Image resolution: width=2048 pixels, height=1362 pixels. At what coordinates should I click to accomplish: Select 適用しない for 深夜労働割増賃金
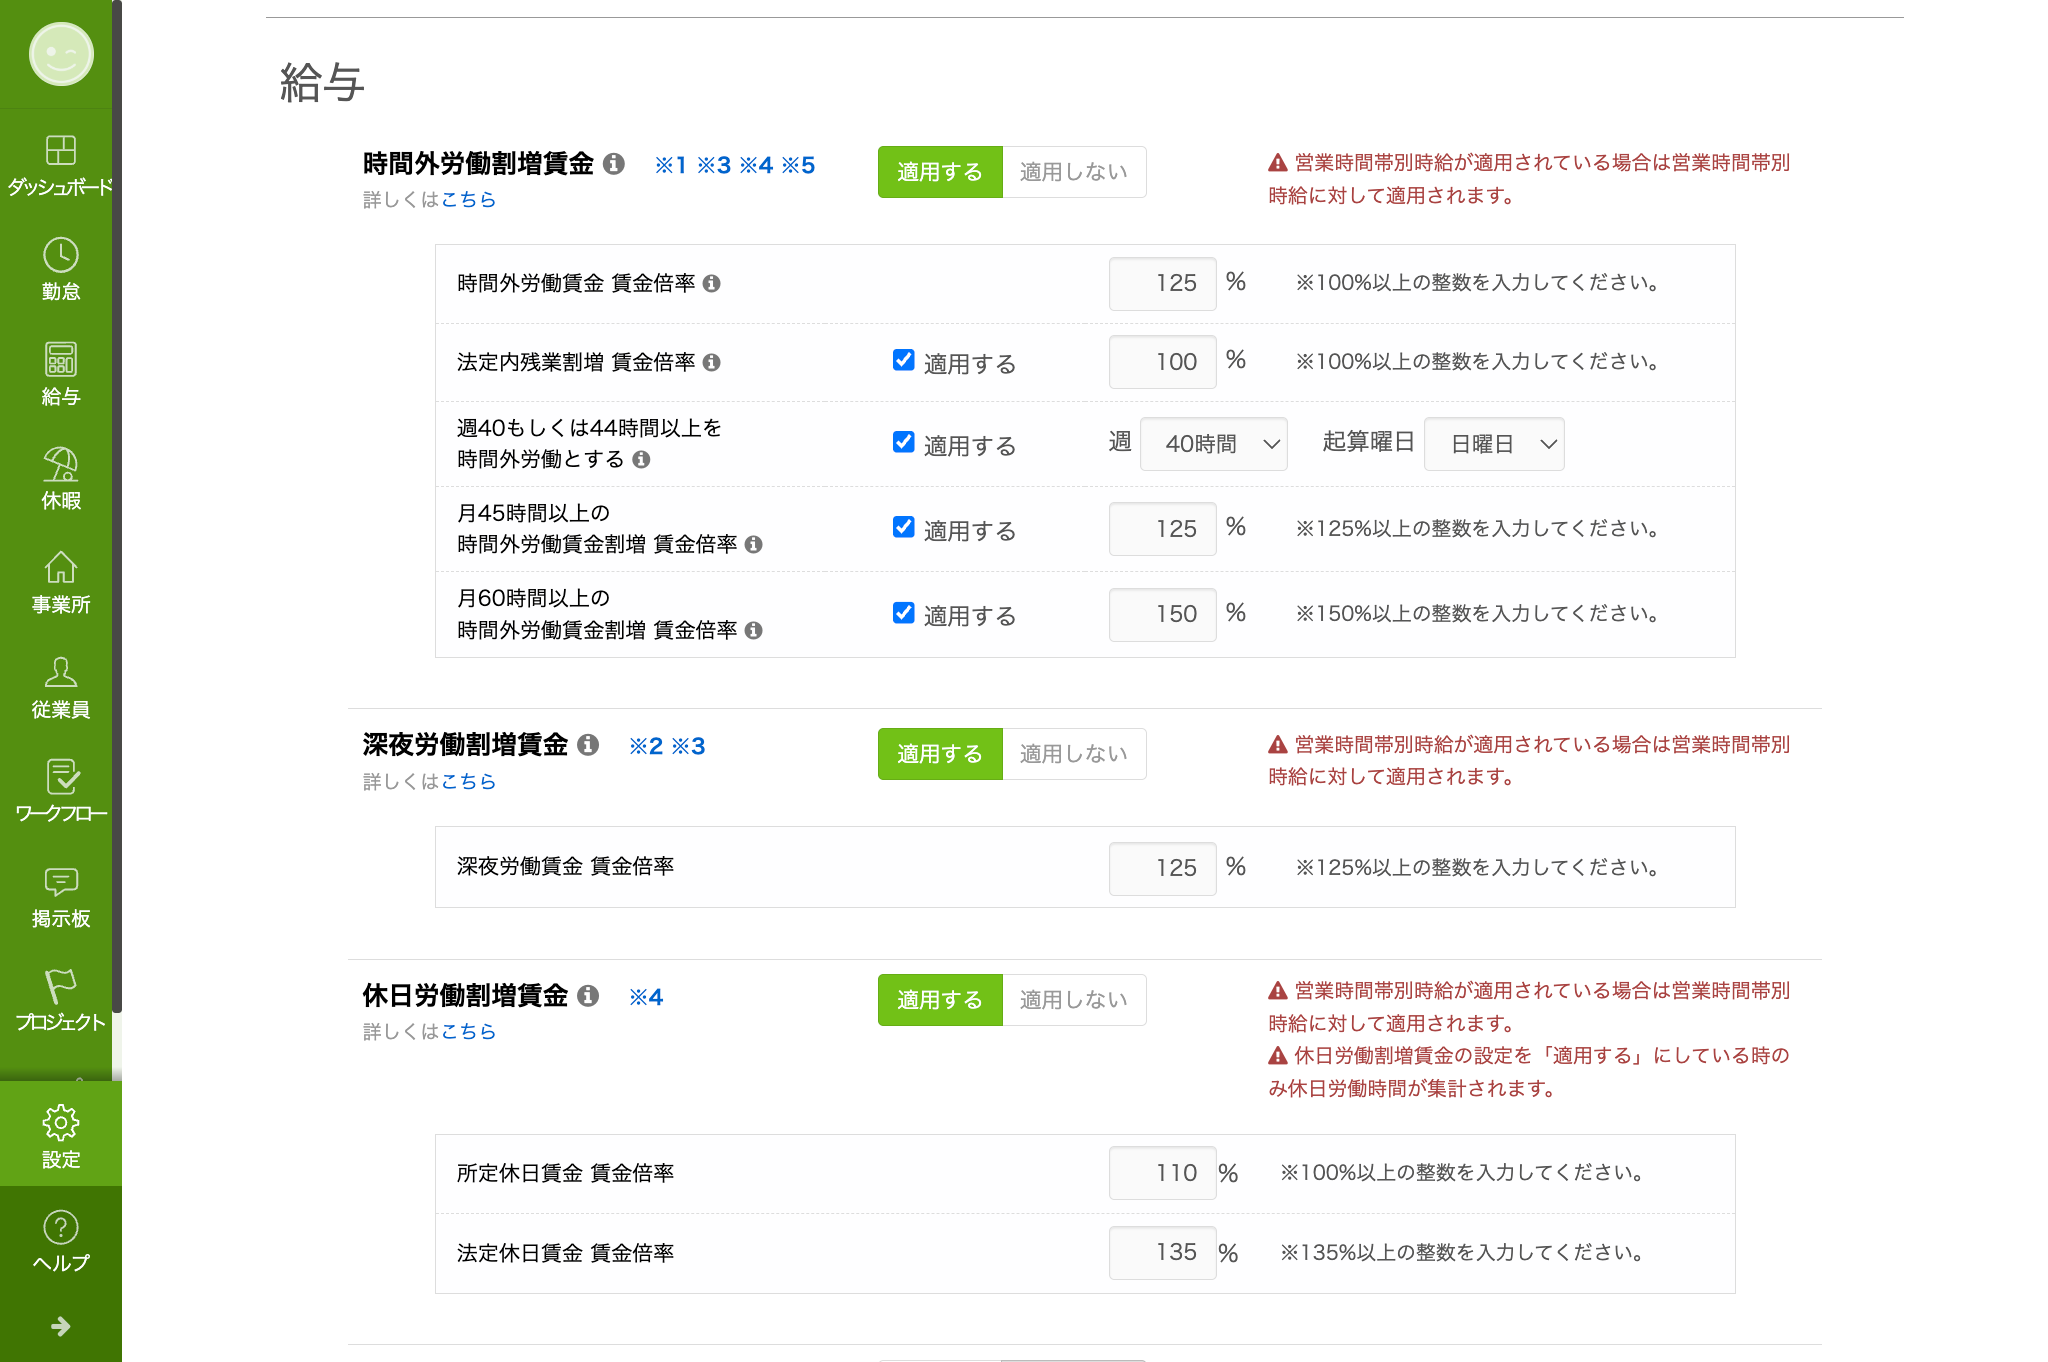(1074, 754)
